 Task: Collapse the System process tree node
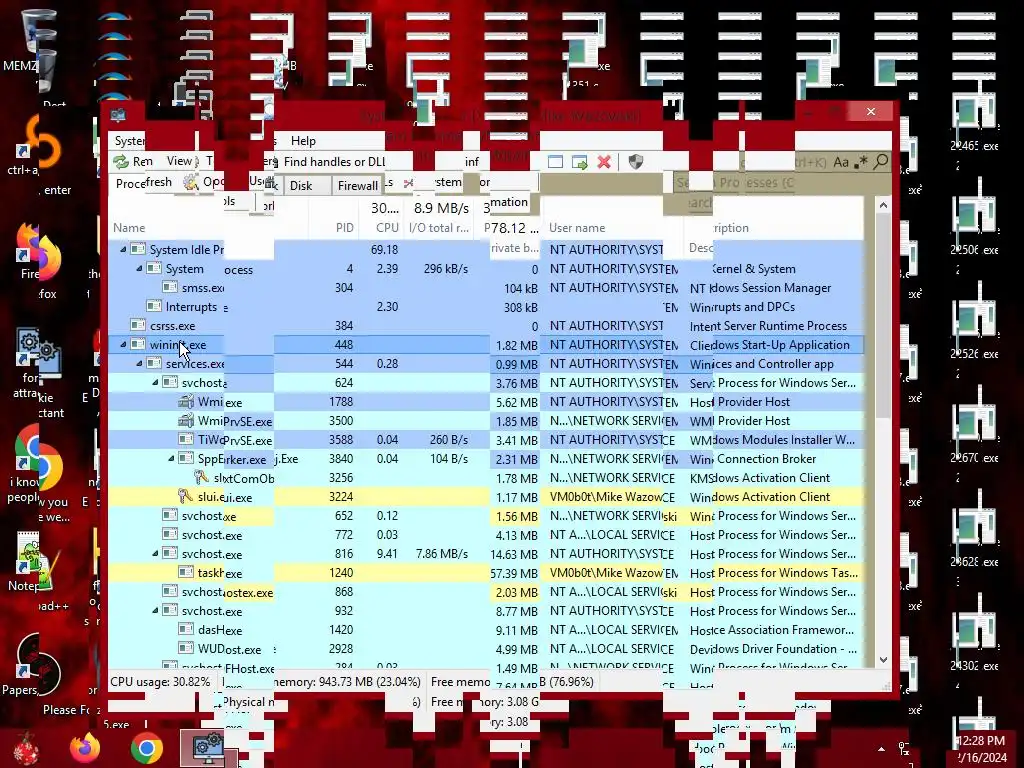point(139,268)
